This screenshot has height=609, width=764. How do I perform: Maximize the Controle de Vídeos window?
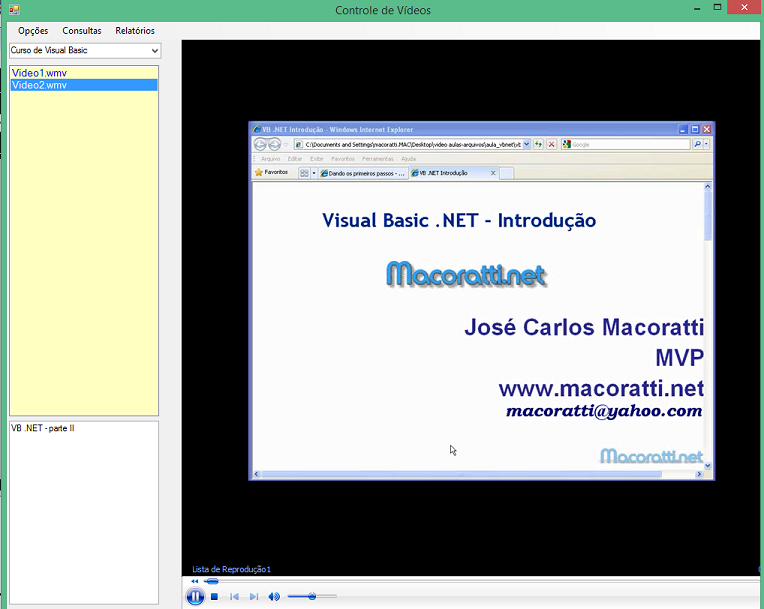717,7
